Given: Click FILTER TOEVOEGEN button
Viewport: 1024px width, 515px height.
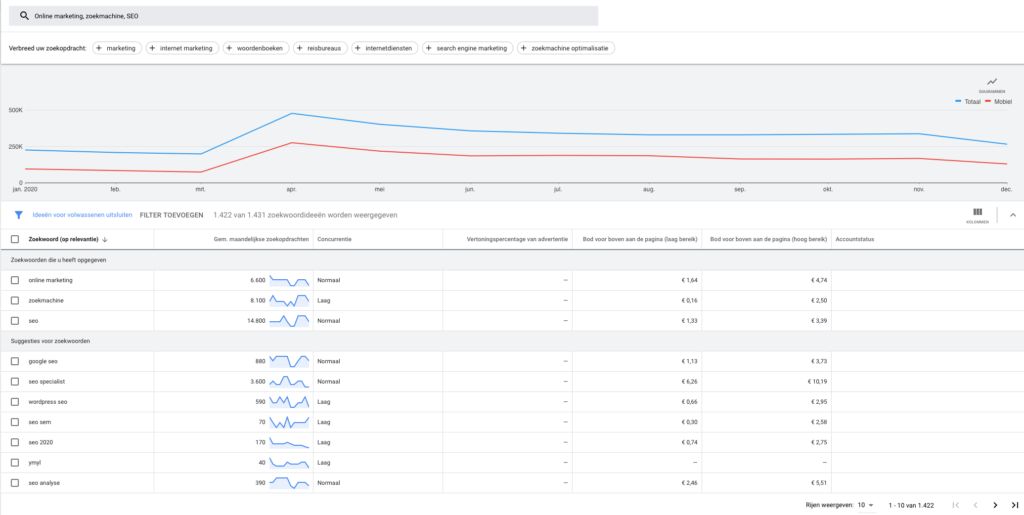Looking at the screenshot, I should pyautogui.click(x=171, y=214).
